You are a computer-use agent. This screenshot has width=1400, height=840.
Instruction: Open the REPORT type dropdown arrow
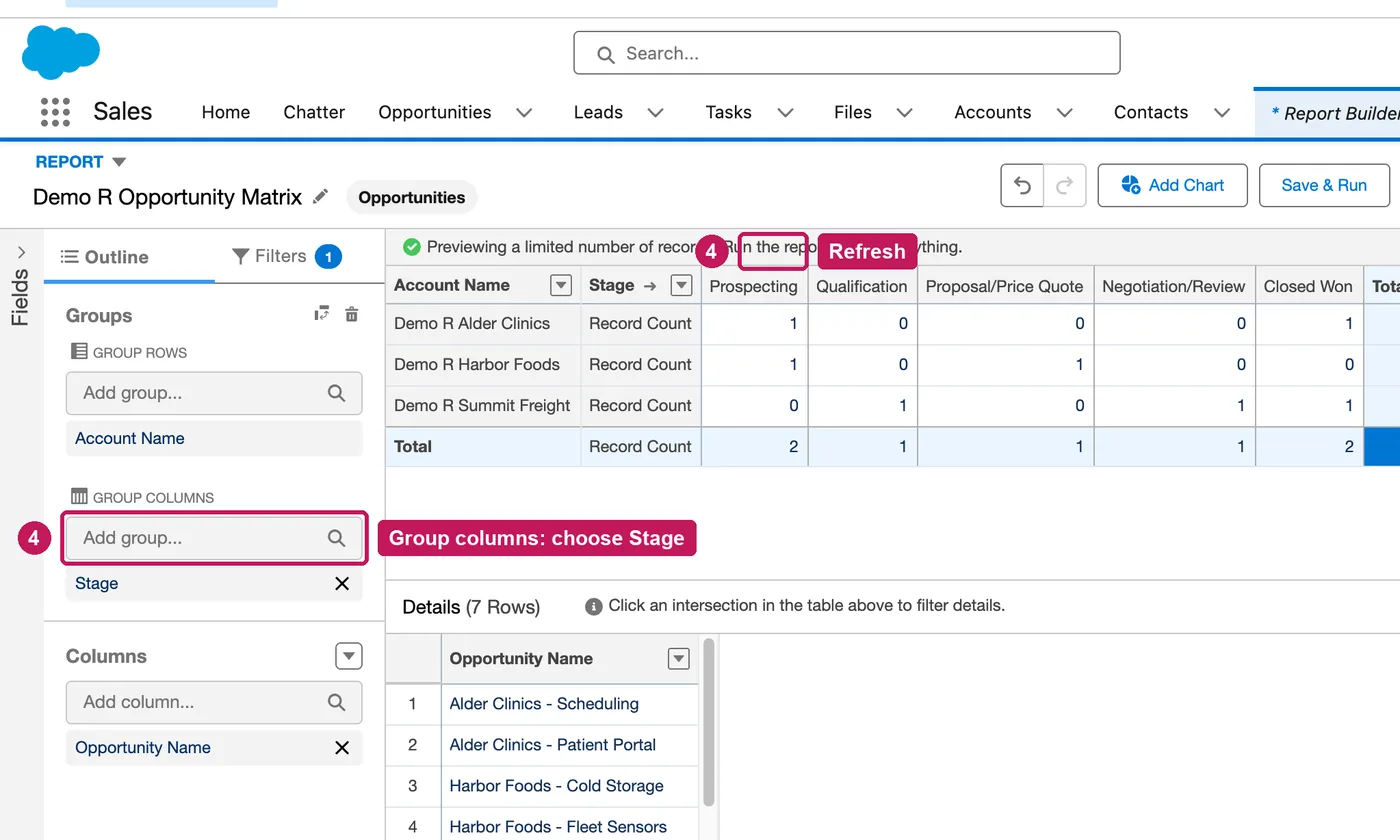click(x=119, y=162)
